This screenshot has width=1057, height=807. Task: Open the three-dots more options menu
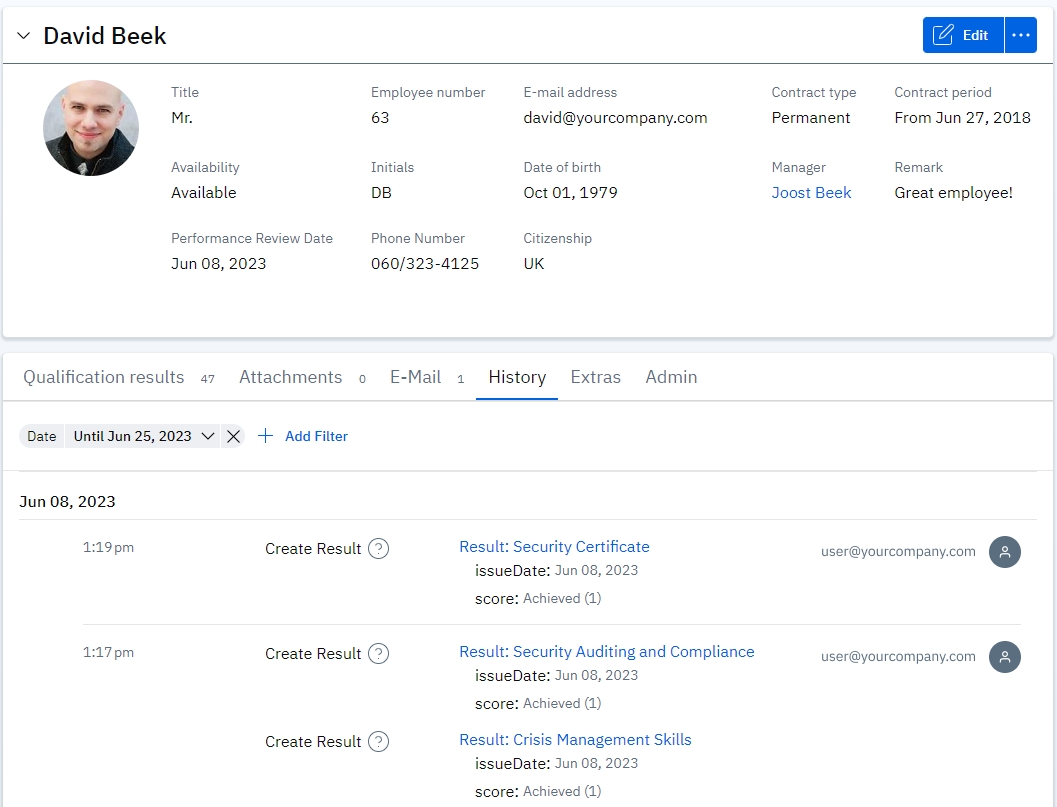click(1020, 35)
